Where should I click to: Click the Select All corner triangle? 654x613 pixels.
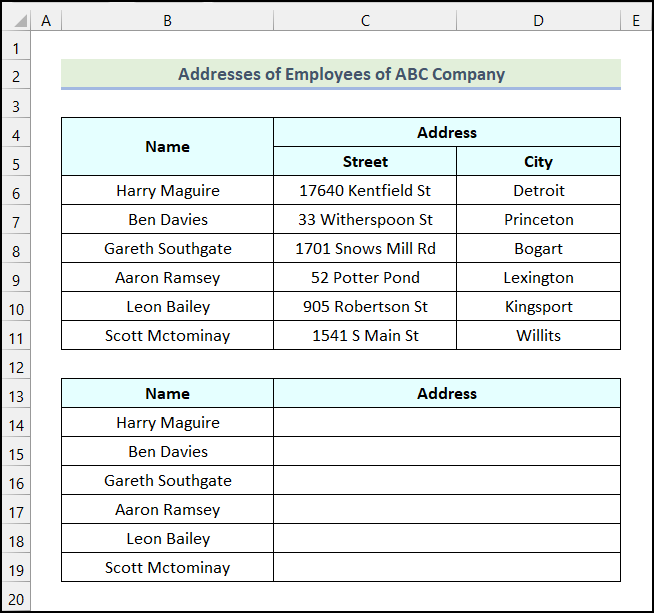(x=20, y=20)
